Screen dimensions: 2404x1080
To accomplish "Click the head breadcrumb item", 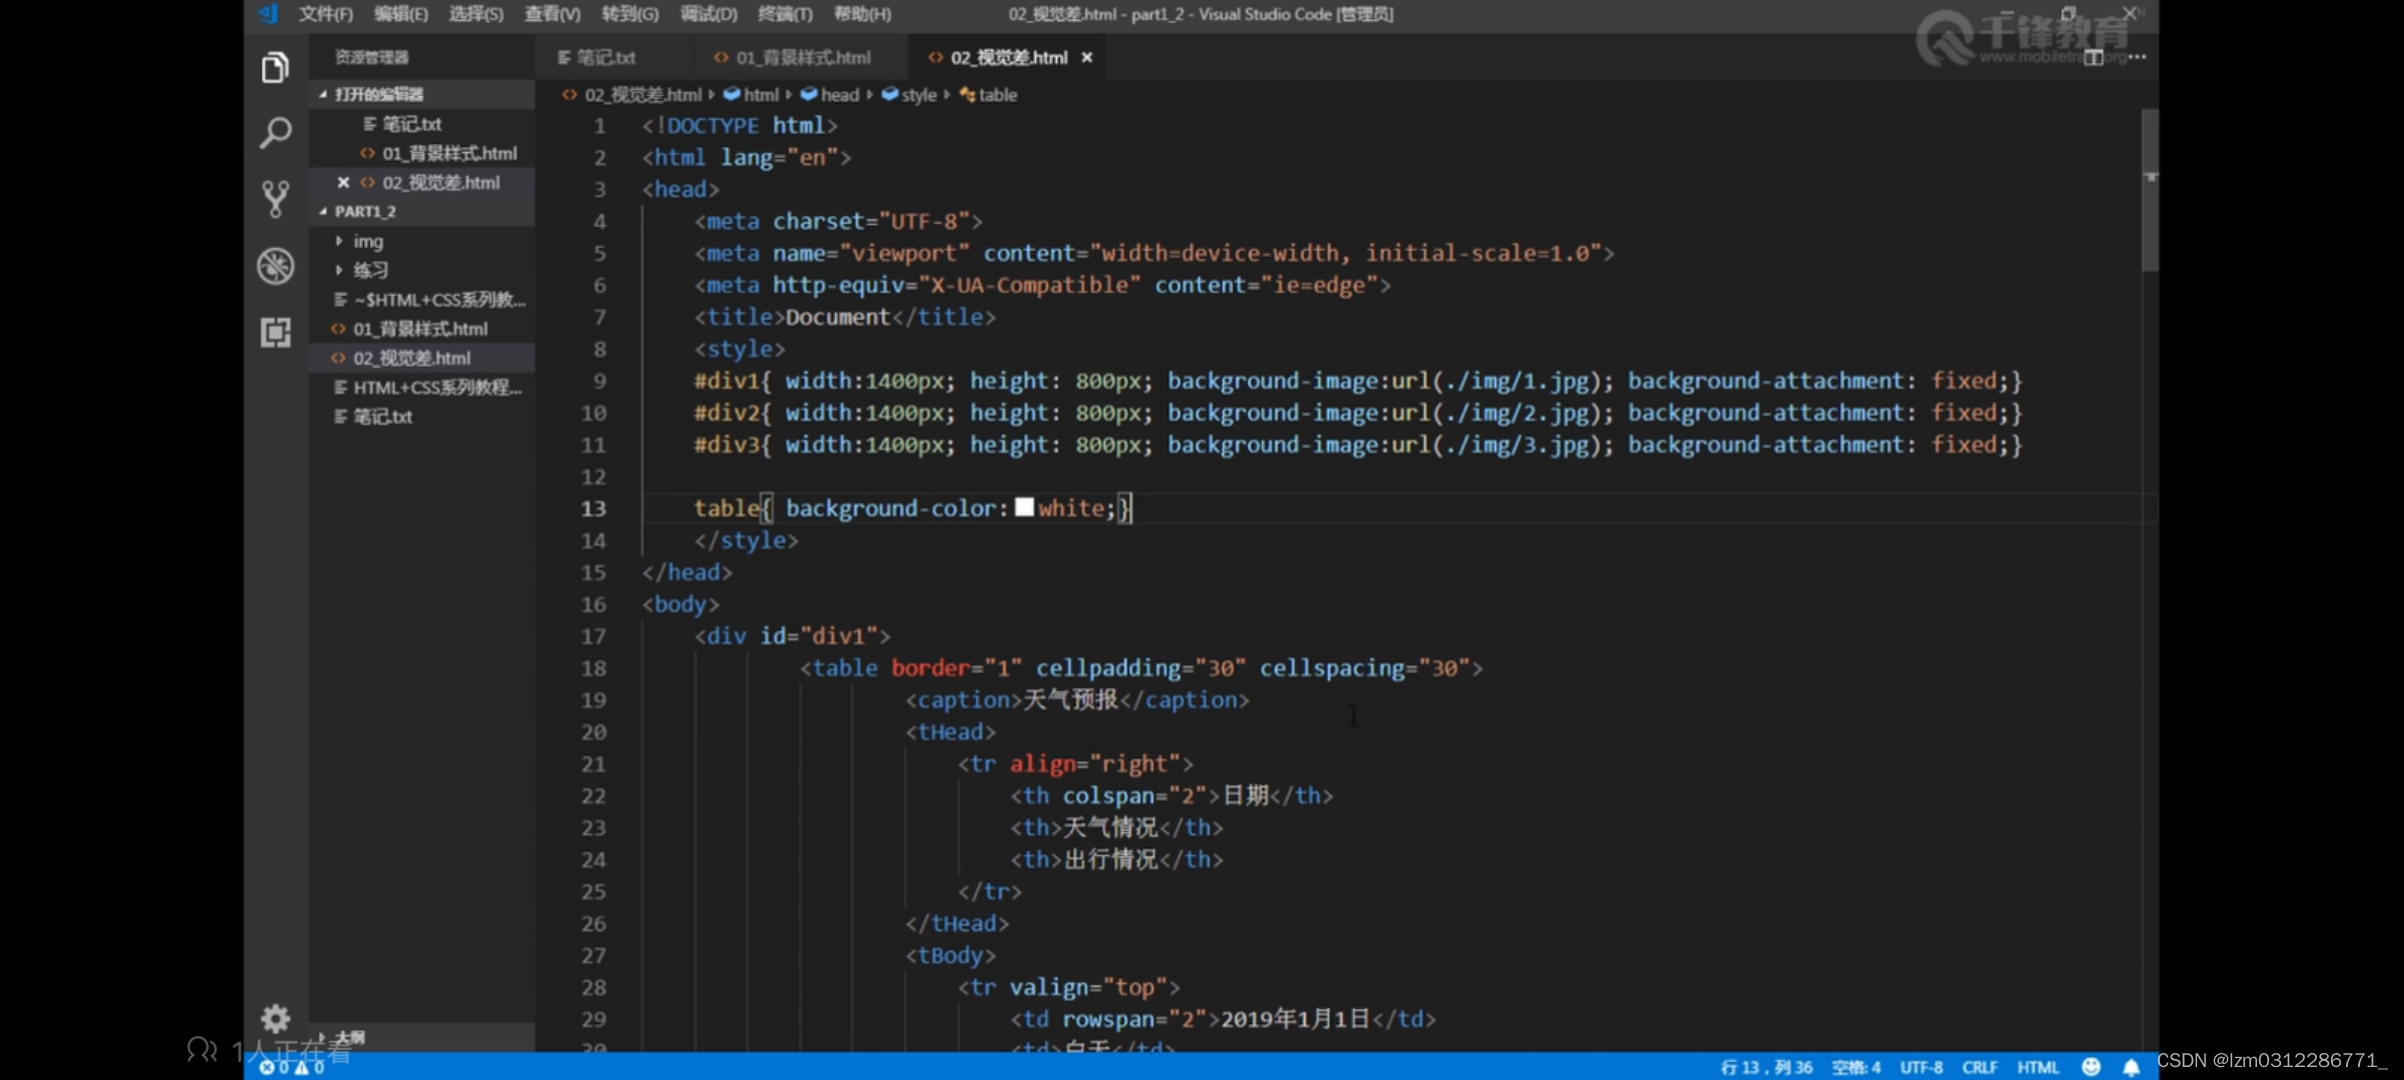I will [x=830, y=95].
